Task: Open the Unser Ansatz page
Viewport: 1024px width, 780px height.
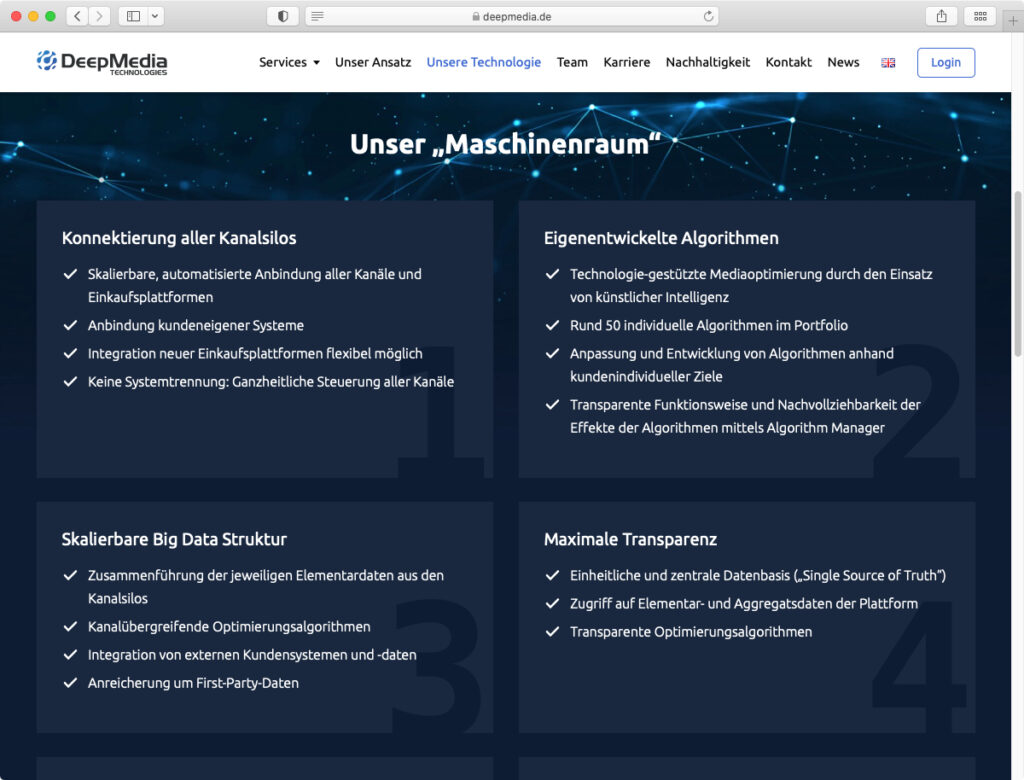Action: (x=373, y=62)
